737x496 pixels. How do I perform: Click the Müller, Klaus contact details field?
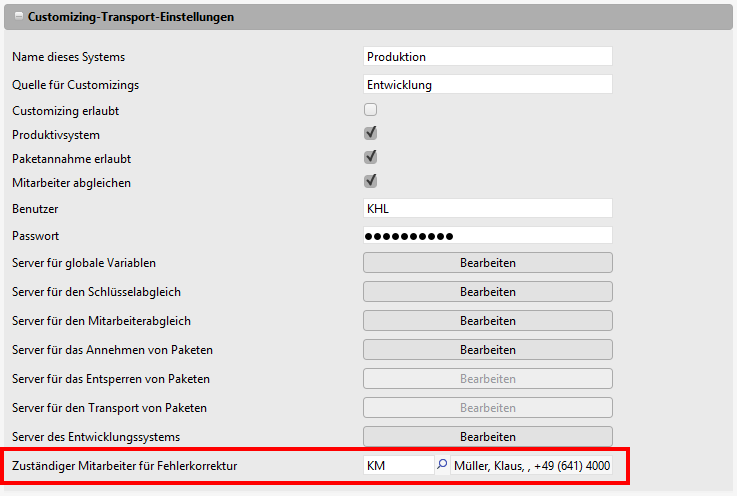(531, 466)
